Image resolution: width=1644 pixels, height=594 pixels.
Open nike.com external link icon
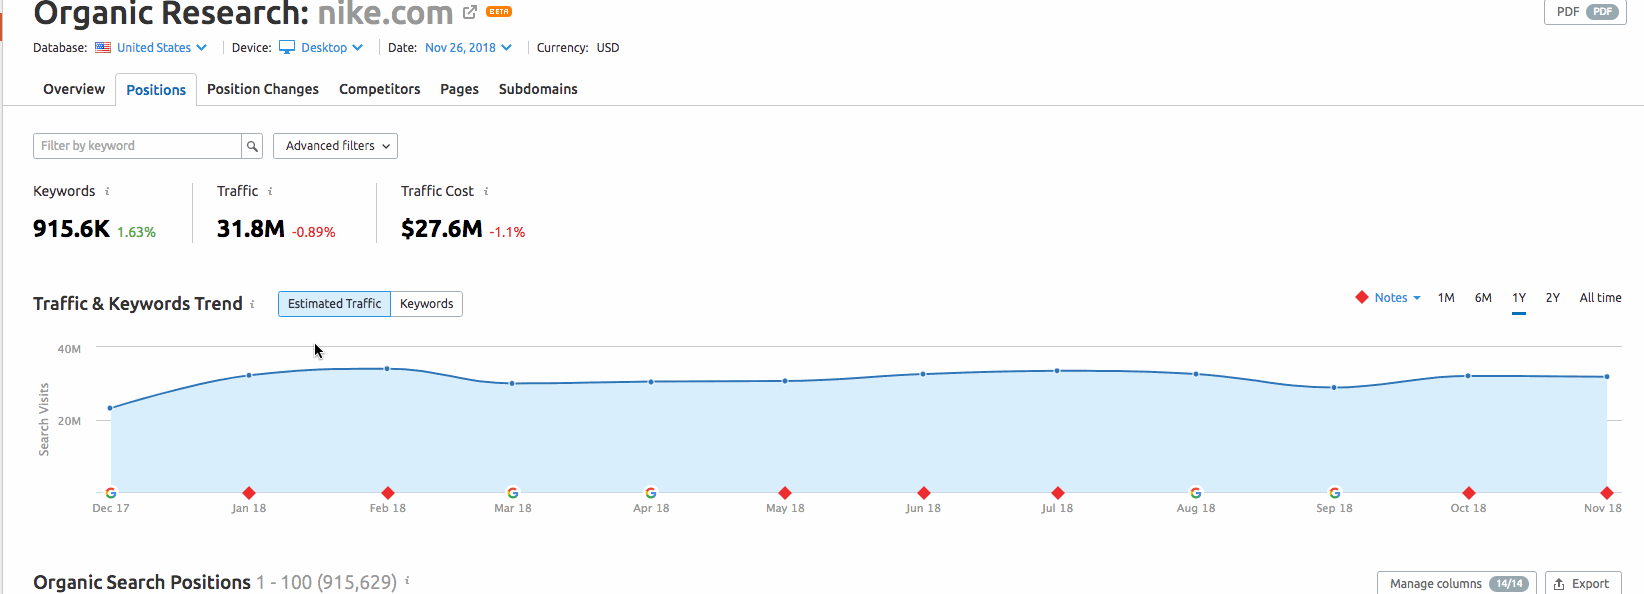coord(470,12)
